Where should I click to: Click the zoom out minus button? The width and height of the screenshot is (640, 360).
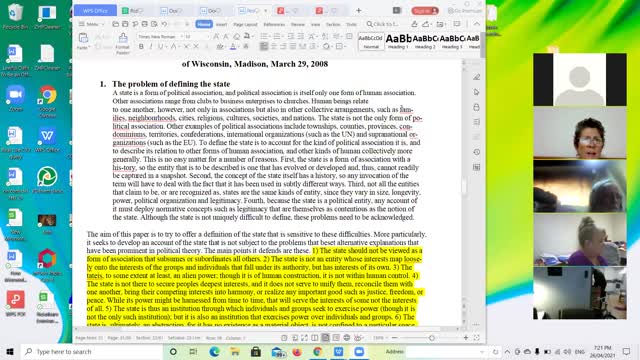(394, 338)
